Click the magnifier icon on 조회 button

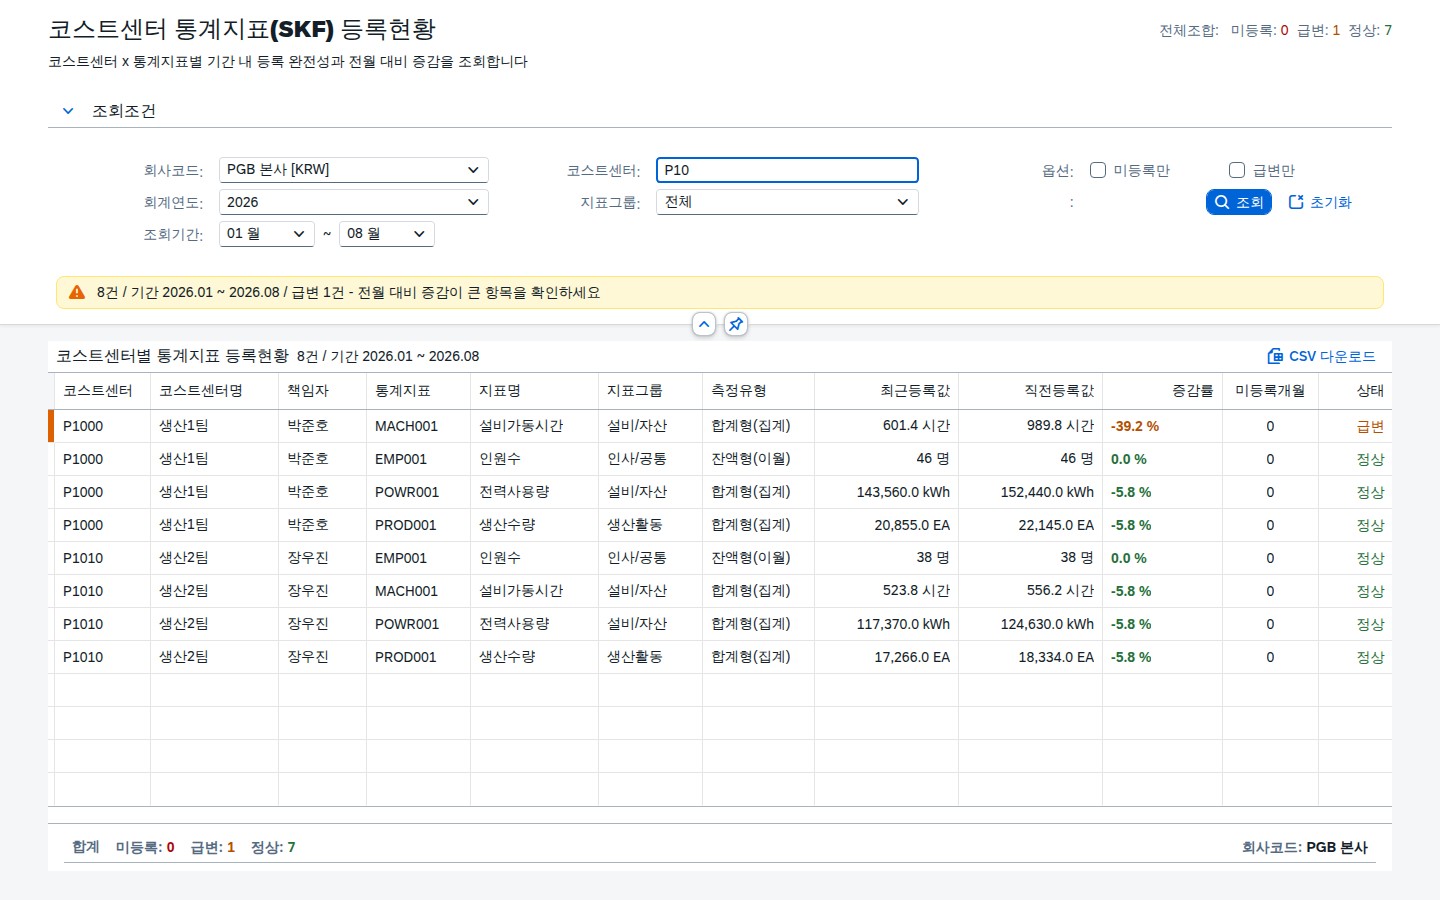point(1222,202)
